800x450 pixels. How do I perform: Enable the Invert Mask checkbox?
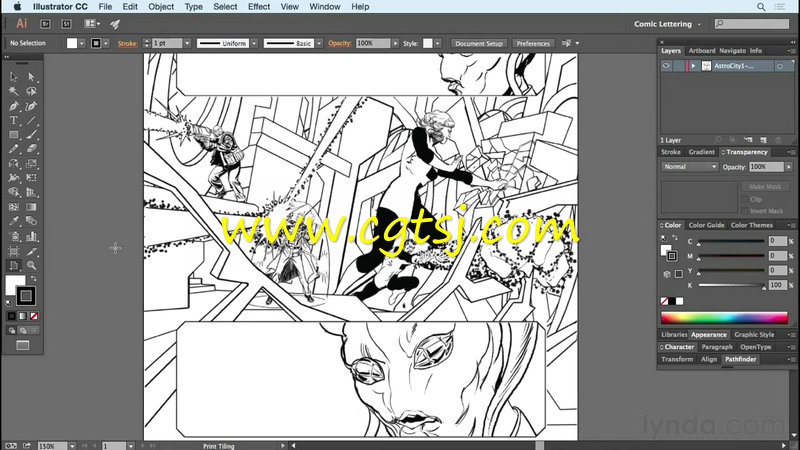click(745, 211)
